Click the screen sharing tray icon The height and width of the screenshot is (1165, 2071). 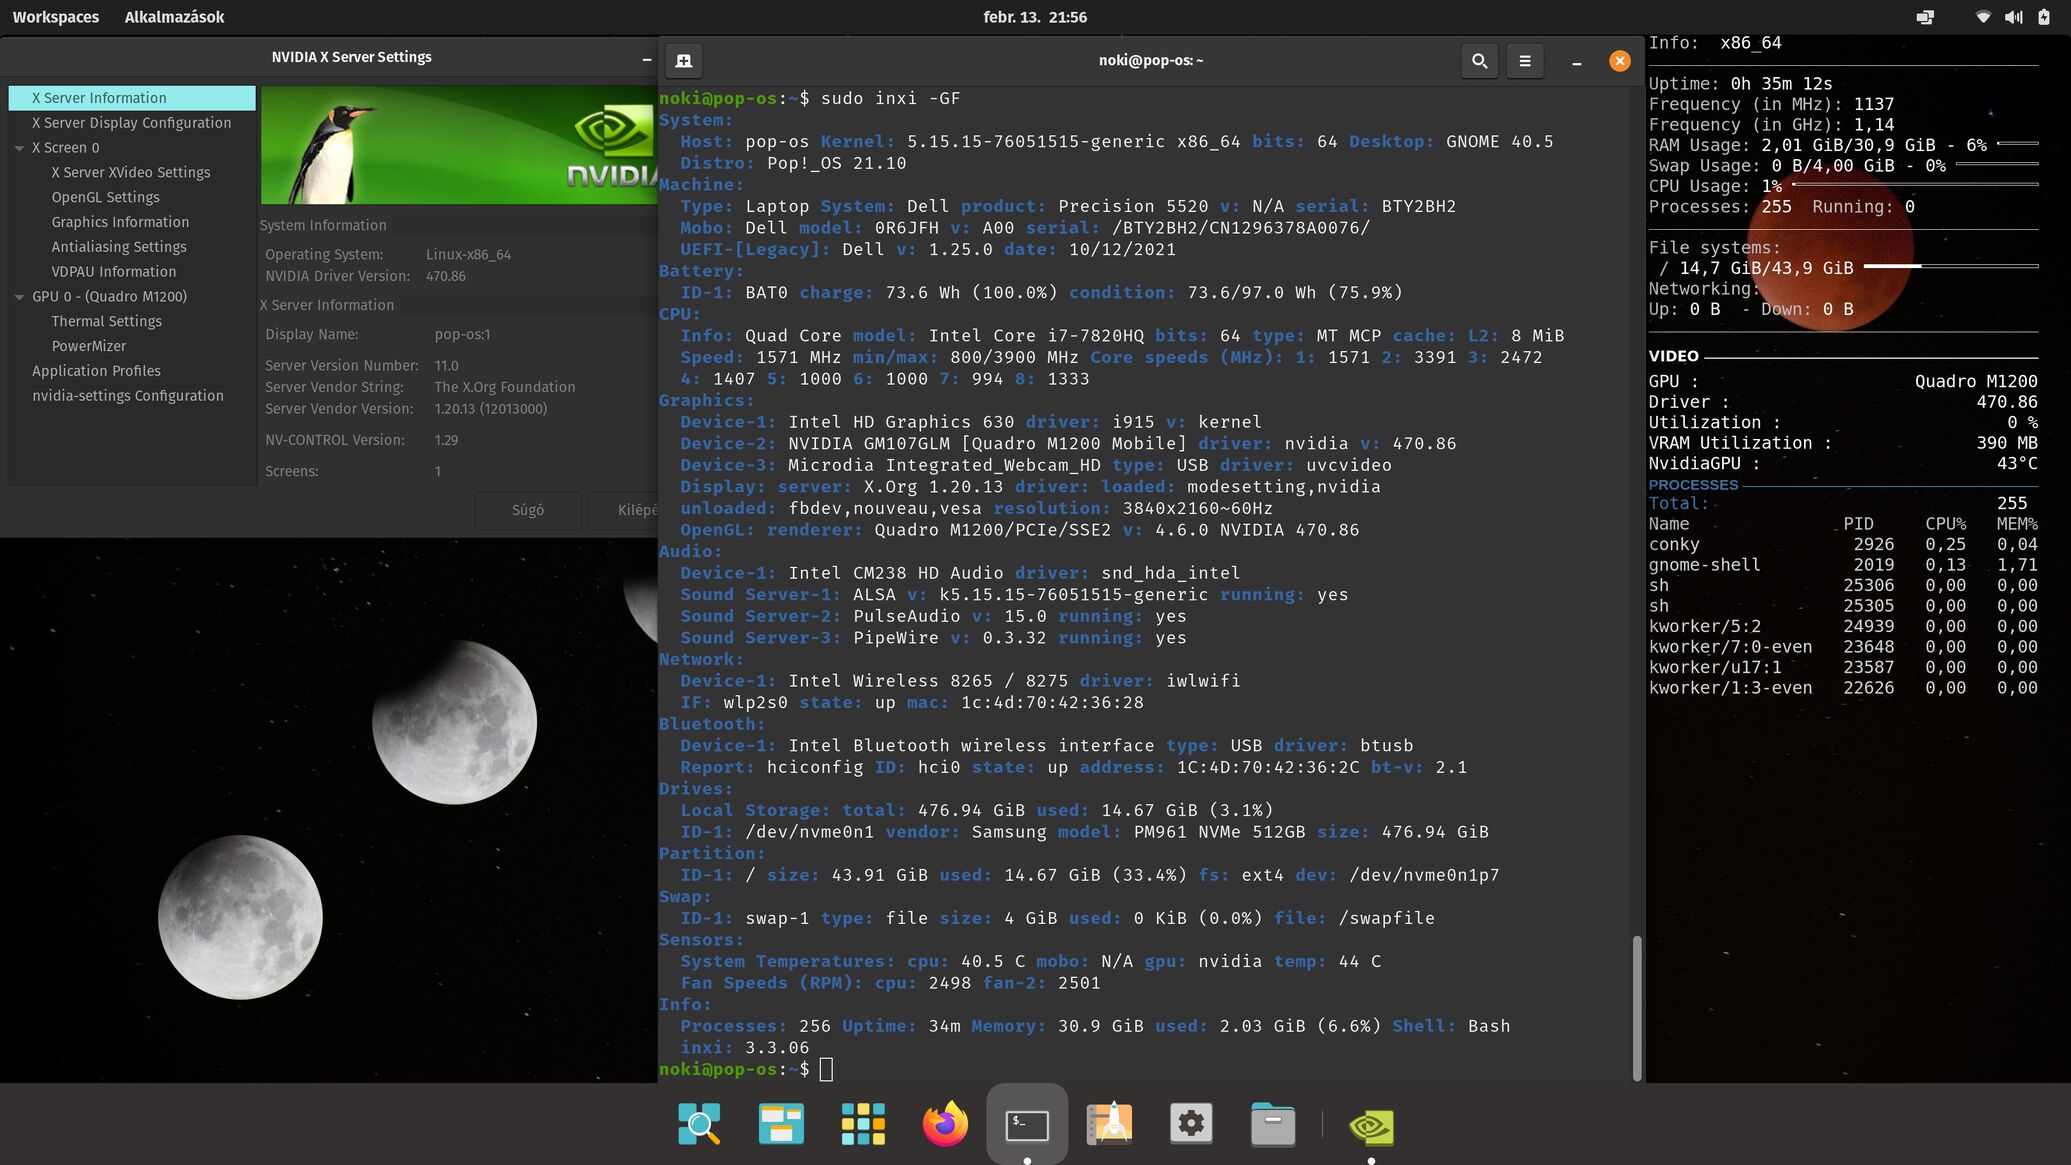[1925, 17]
